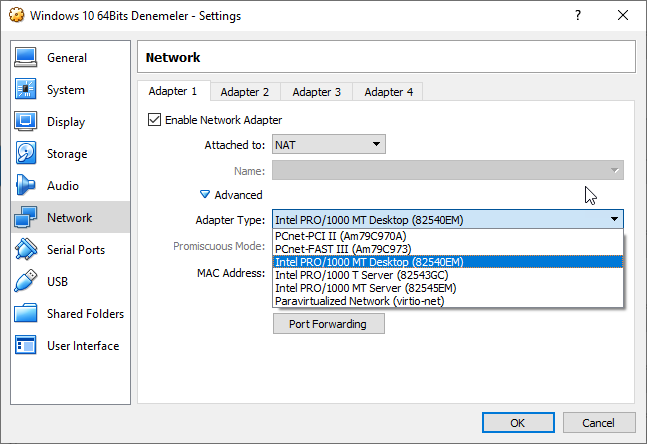Uncheck Enable Network Adapter checkbox
The height and width of the screenshot is (444, 647).
click(x=154, y=120)
